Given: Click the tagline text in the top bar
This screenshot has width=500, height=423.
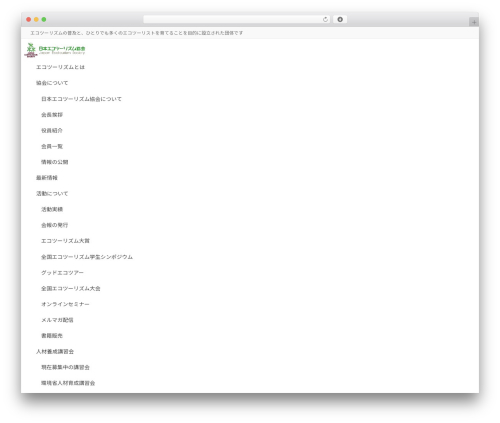Looking at the screenshot, I should tap(137, 33).
